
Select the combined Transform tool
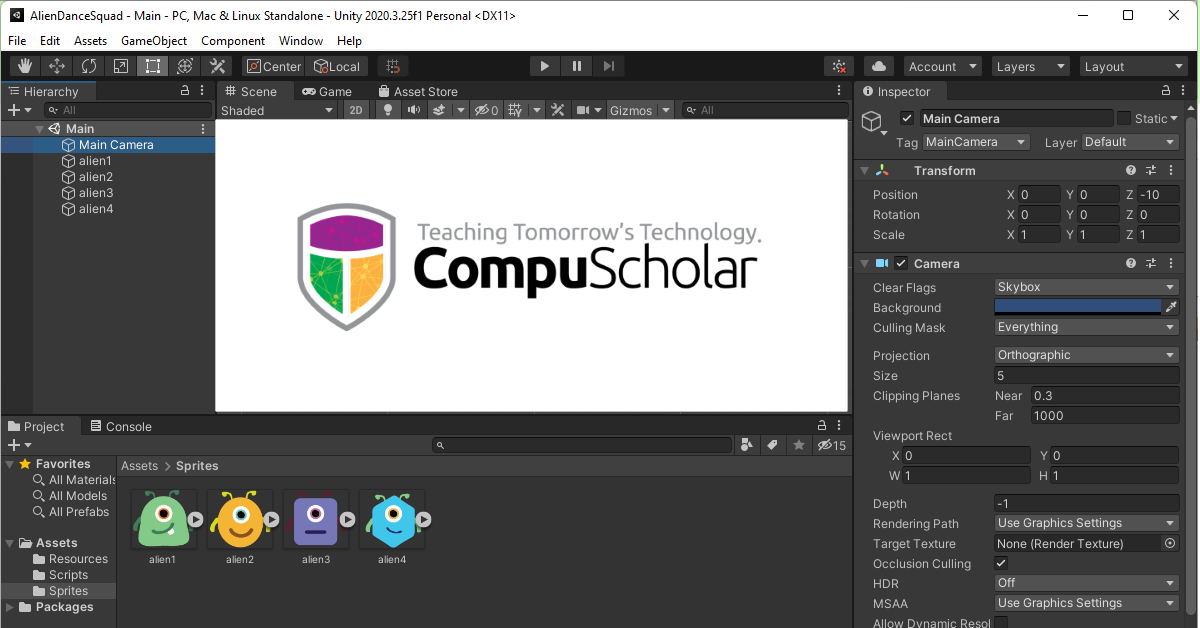pyautogui.click(x=185, y=66)
